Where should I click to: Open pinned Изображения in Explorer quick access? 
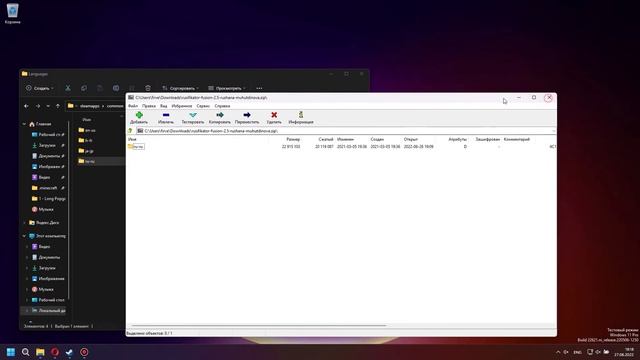point(48,167)
